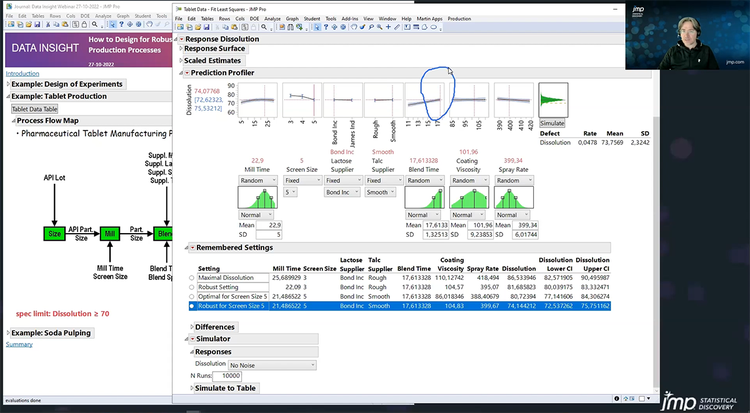Click the red triangle next to Response Dissolution
This screenshot has height=413, width=750.
pos(181,38)
